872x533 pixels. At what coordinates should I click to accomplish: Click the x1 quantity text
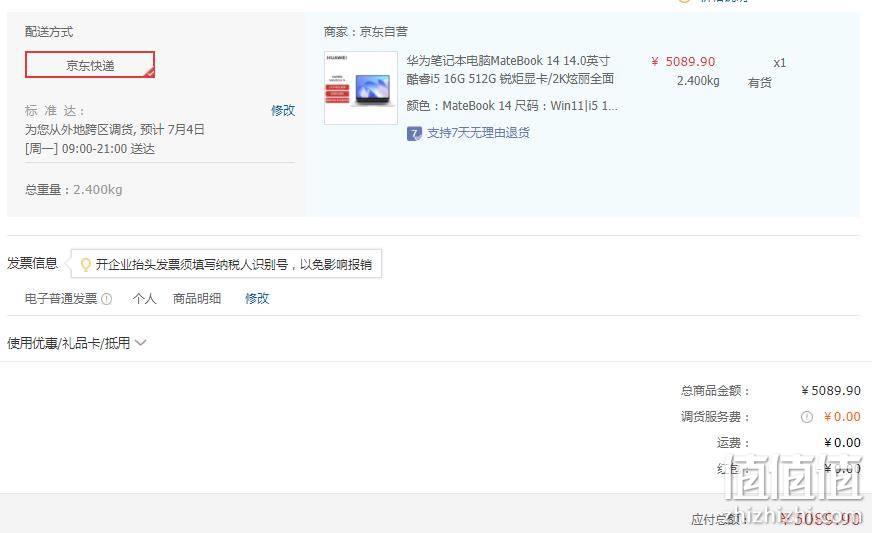pos(780,63)
